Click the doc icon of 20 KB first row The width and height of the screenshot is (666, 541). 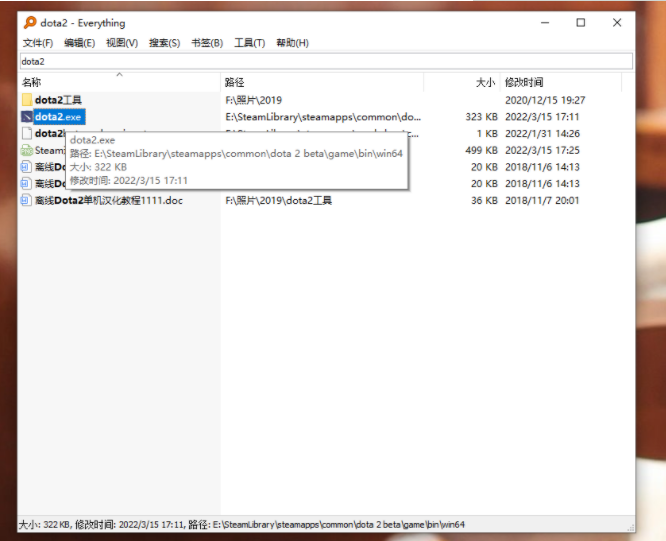pos(26,167)
